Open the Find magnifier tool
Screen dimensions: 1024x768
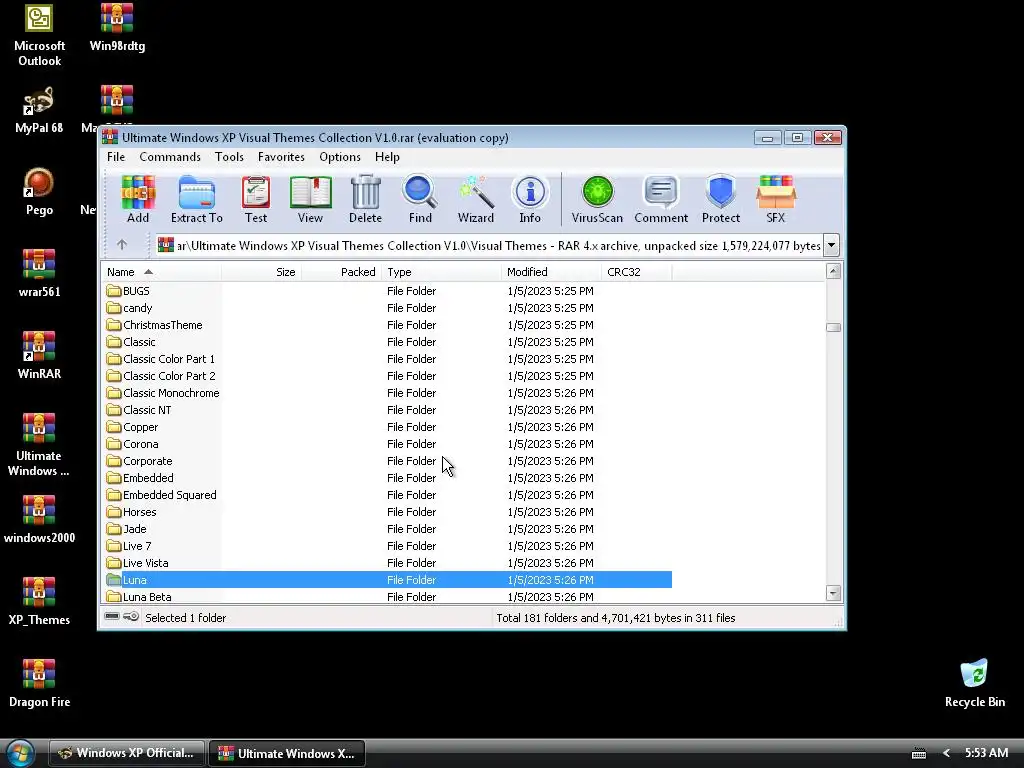tap(420, 199)
